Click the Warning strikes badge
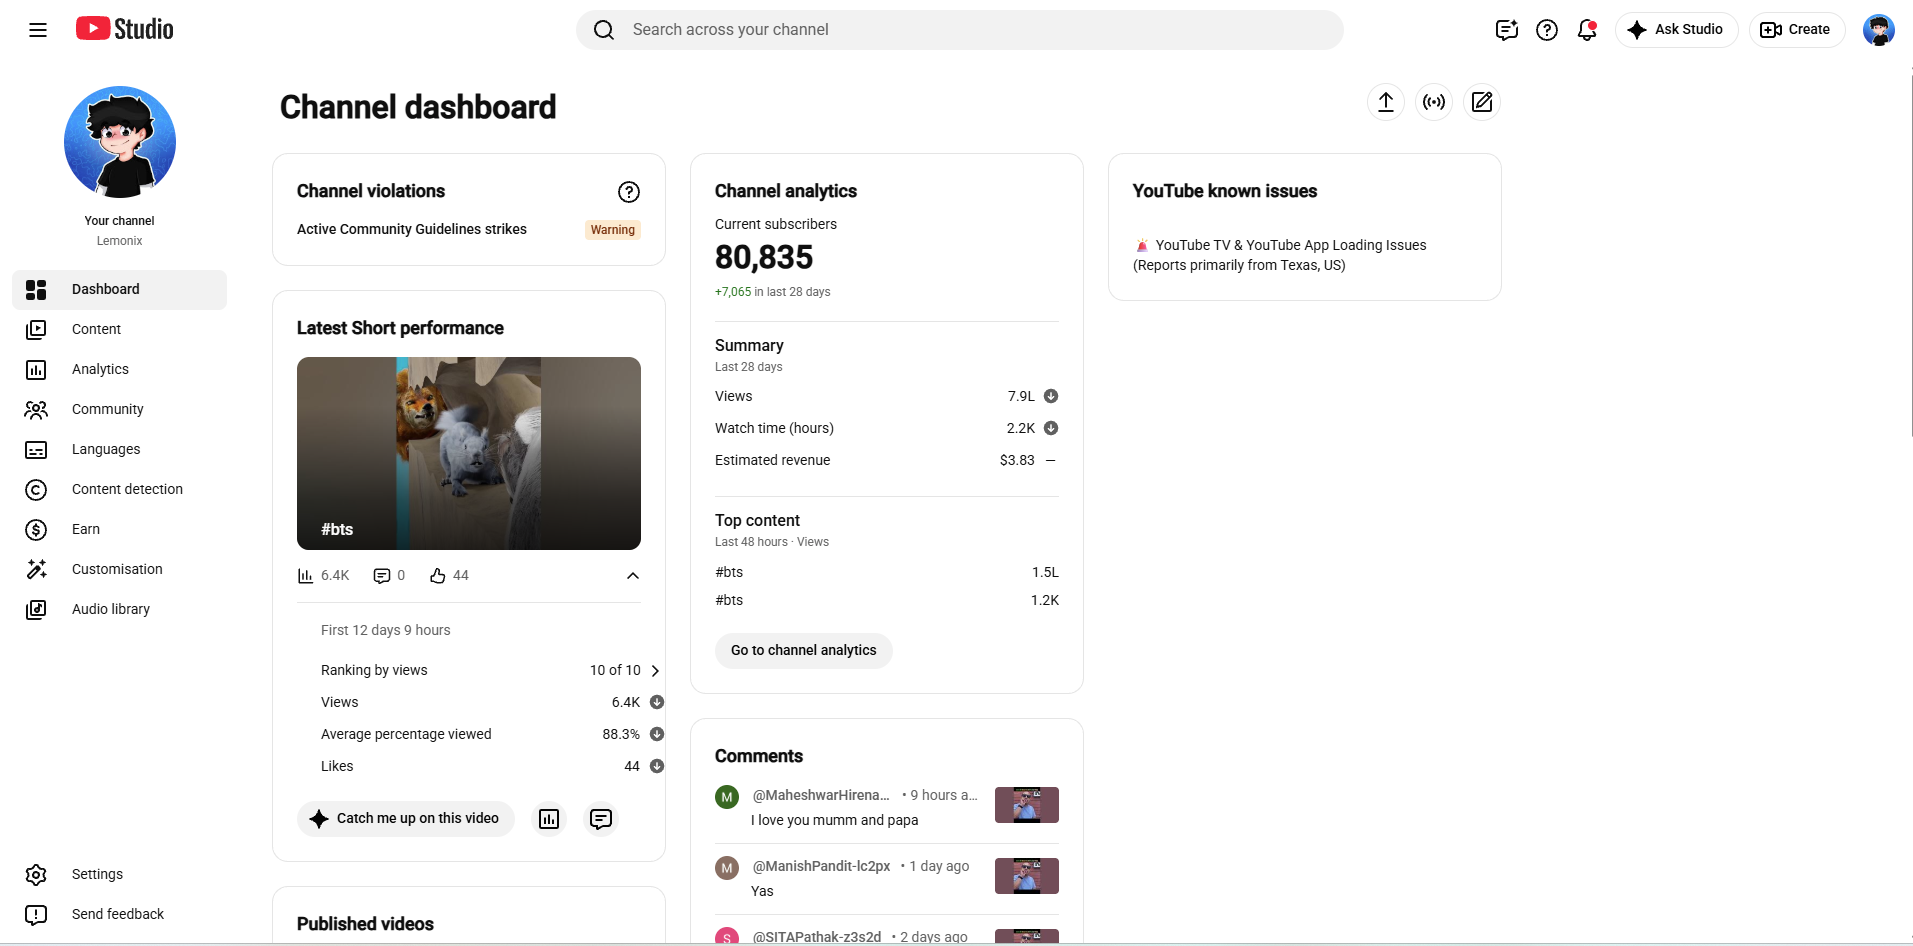 (x=613, y=230)
